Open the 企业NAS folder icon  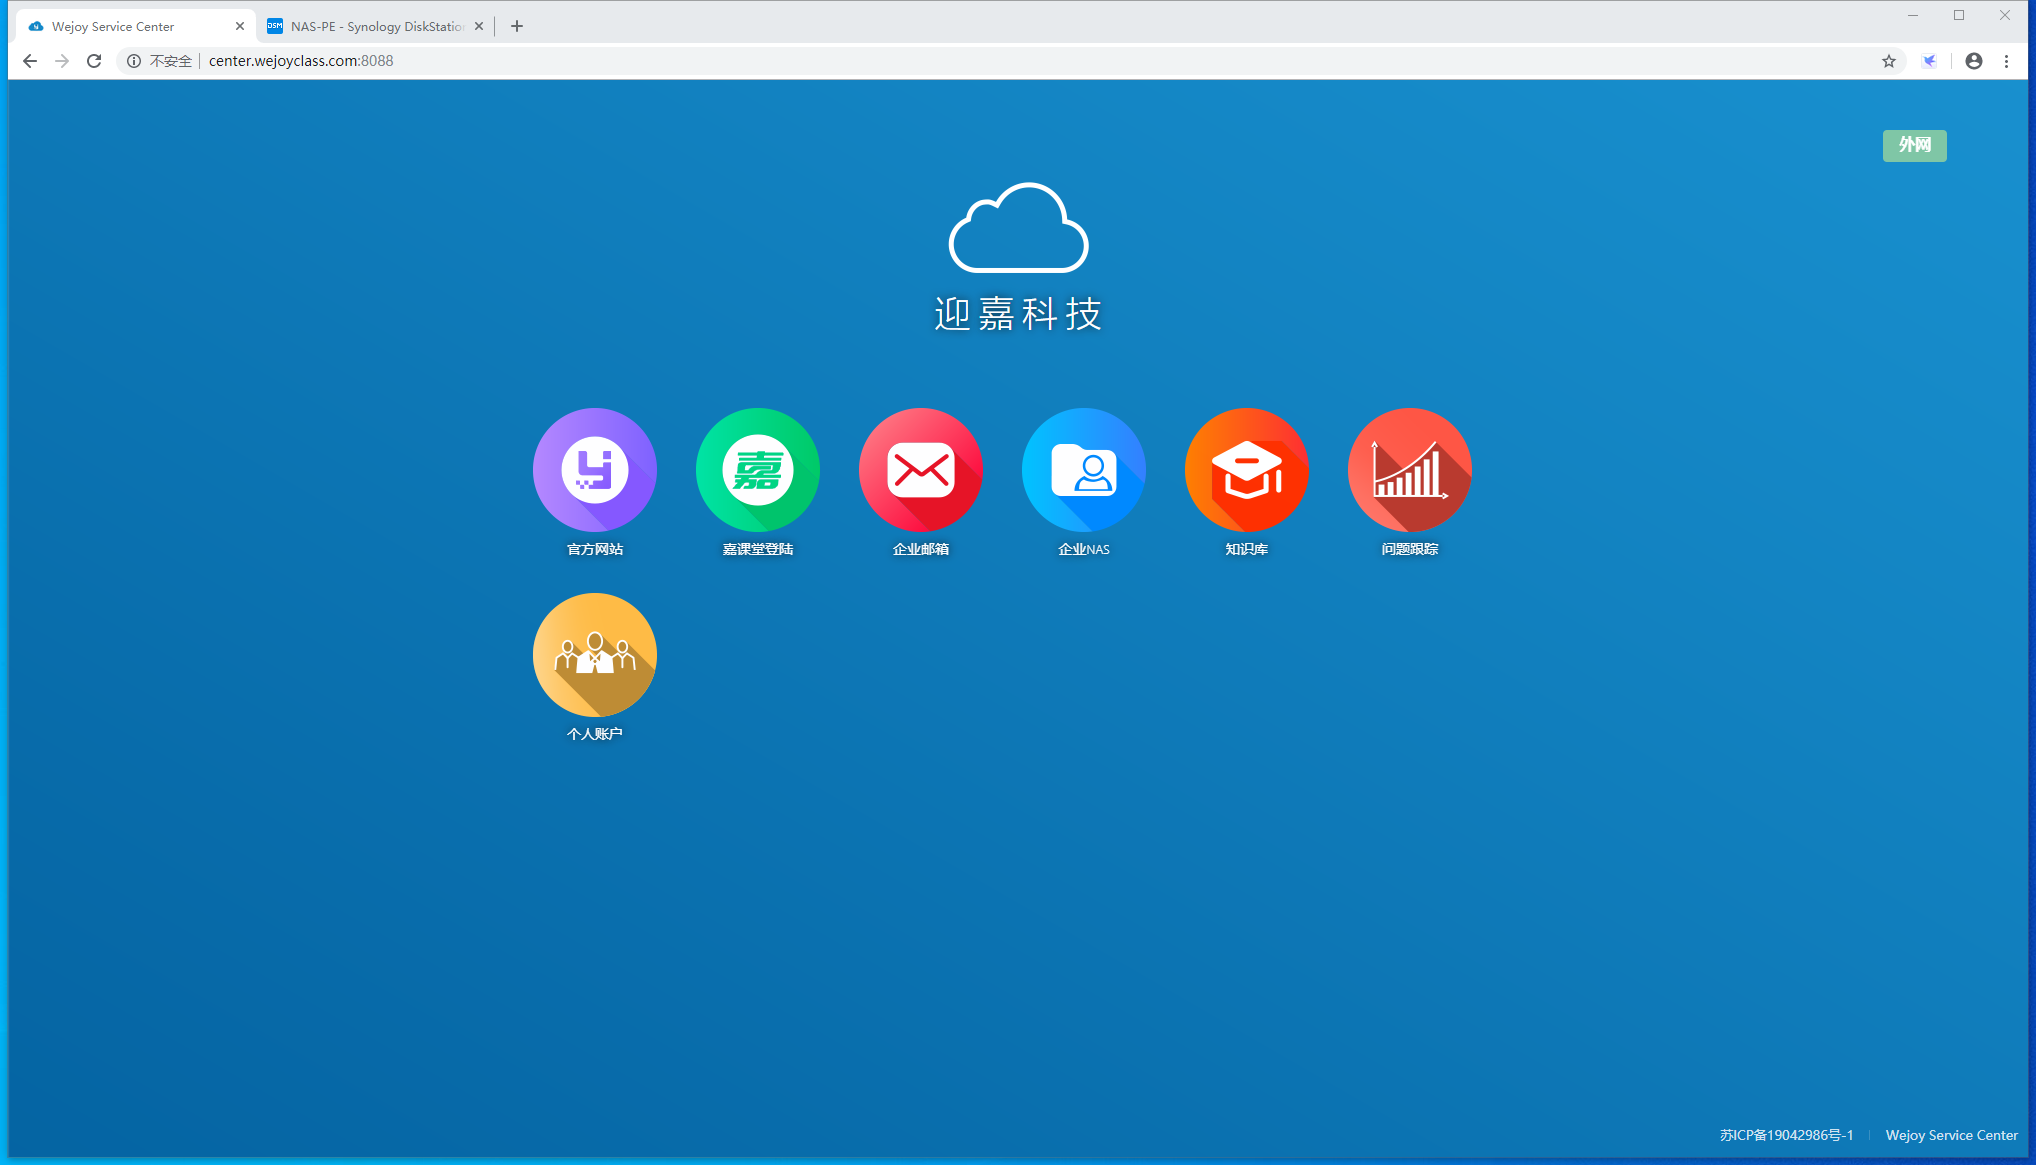pos(1083,470)
